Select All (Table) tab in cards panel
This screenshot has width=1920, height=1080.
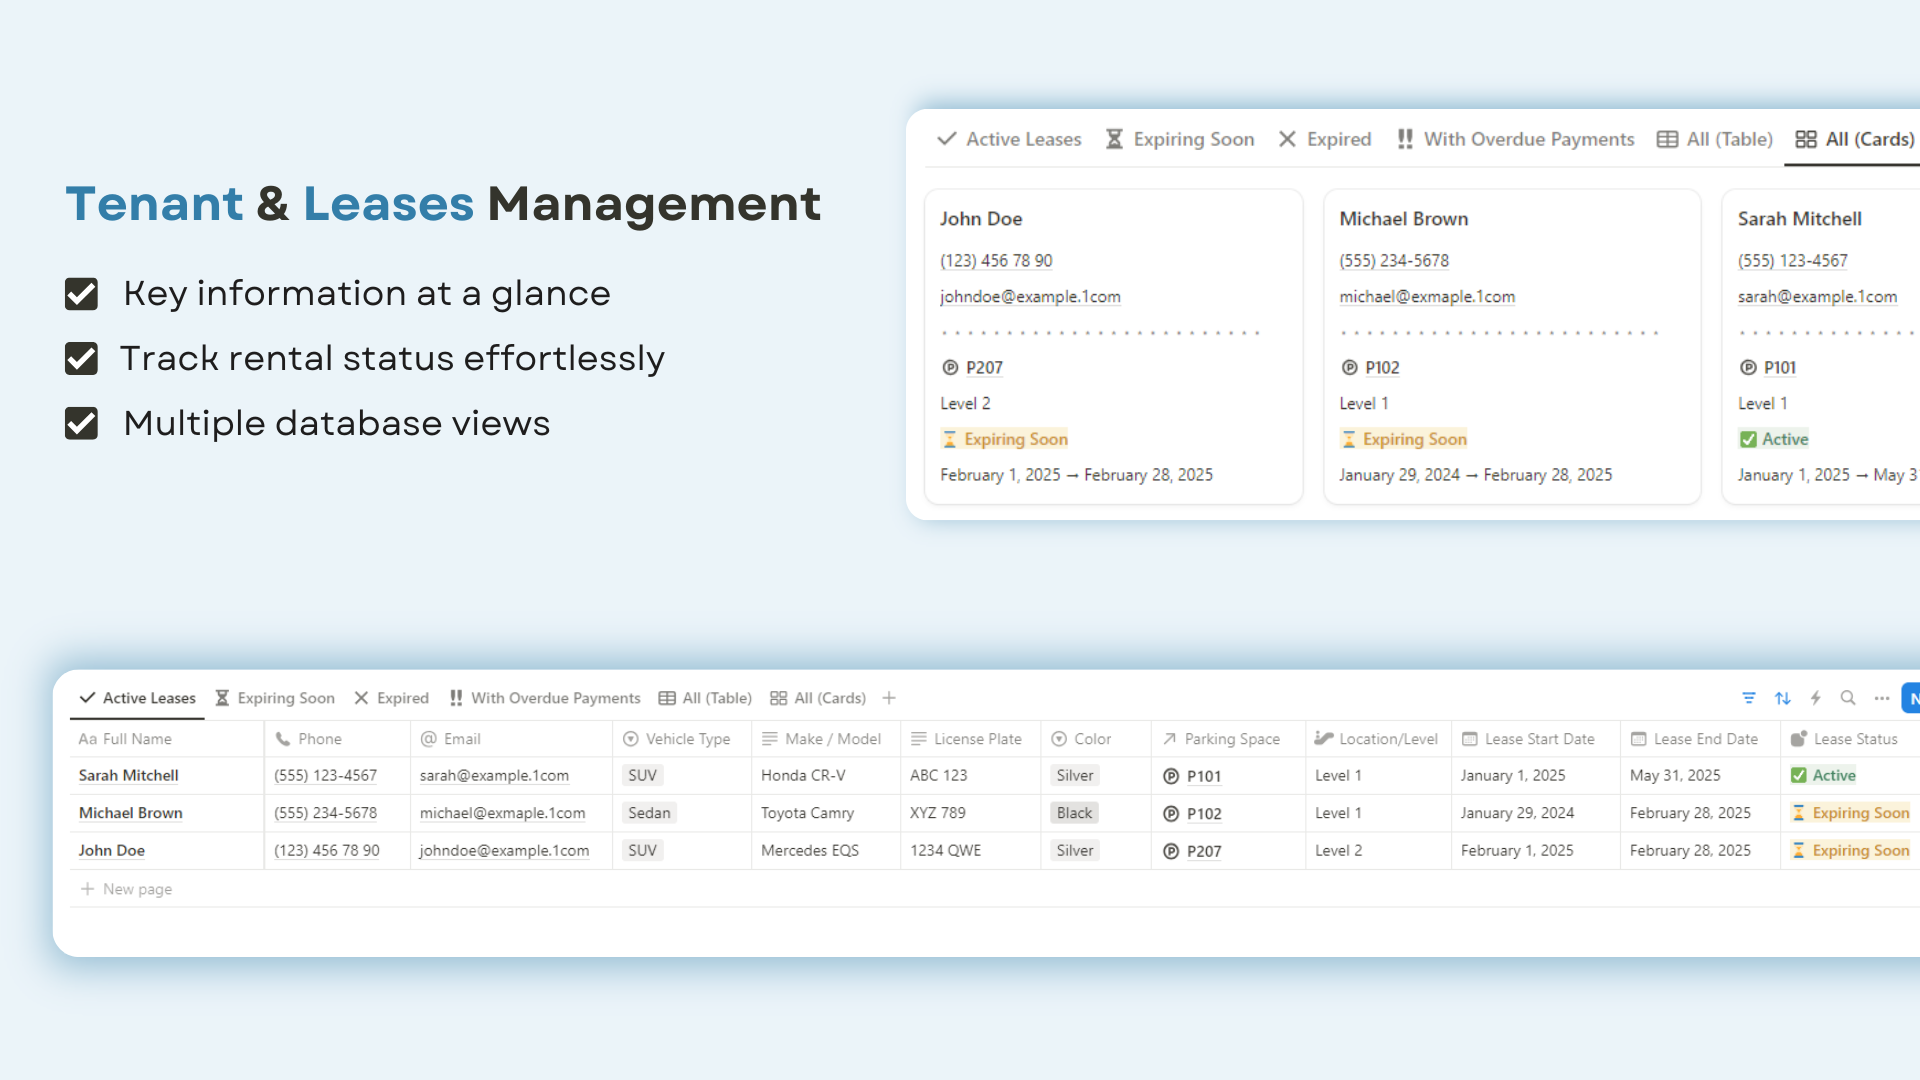[1714, 139]
